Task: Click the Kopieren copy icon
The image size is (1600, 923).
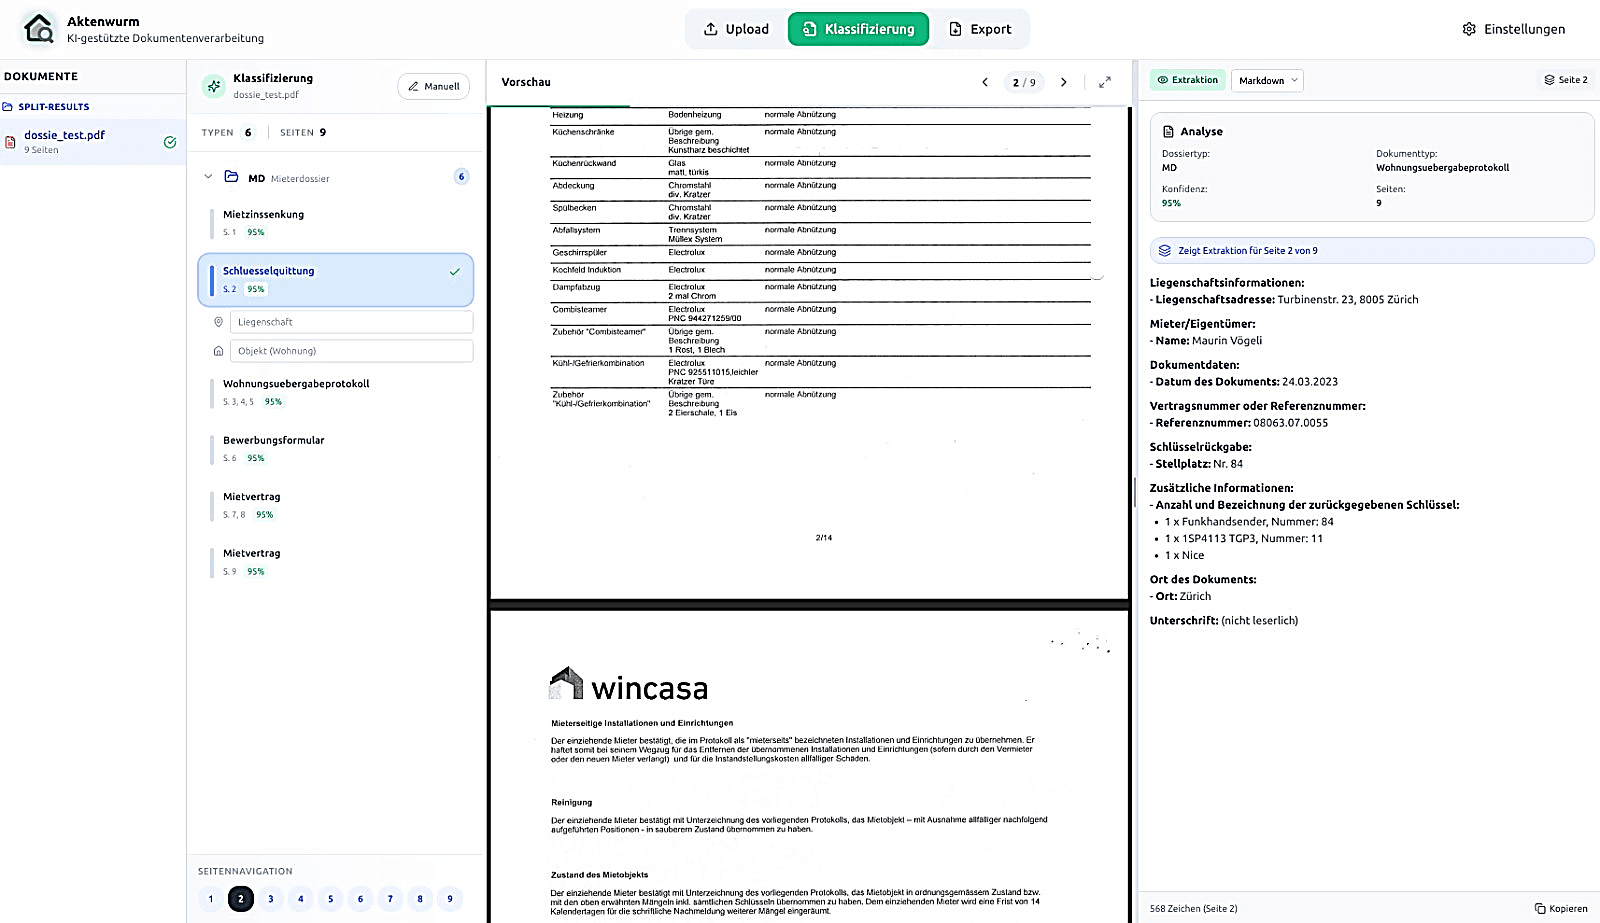Action: pos(1540,908)
